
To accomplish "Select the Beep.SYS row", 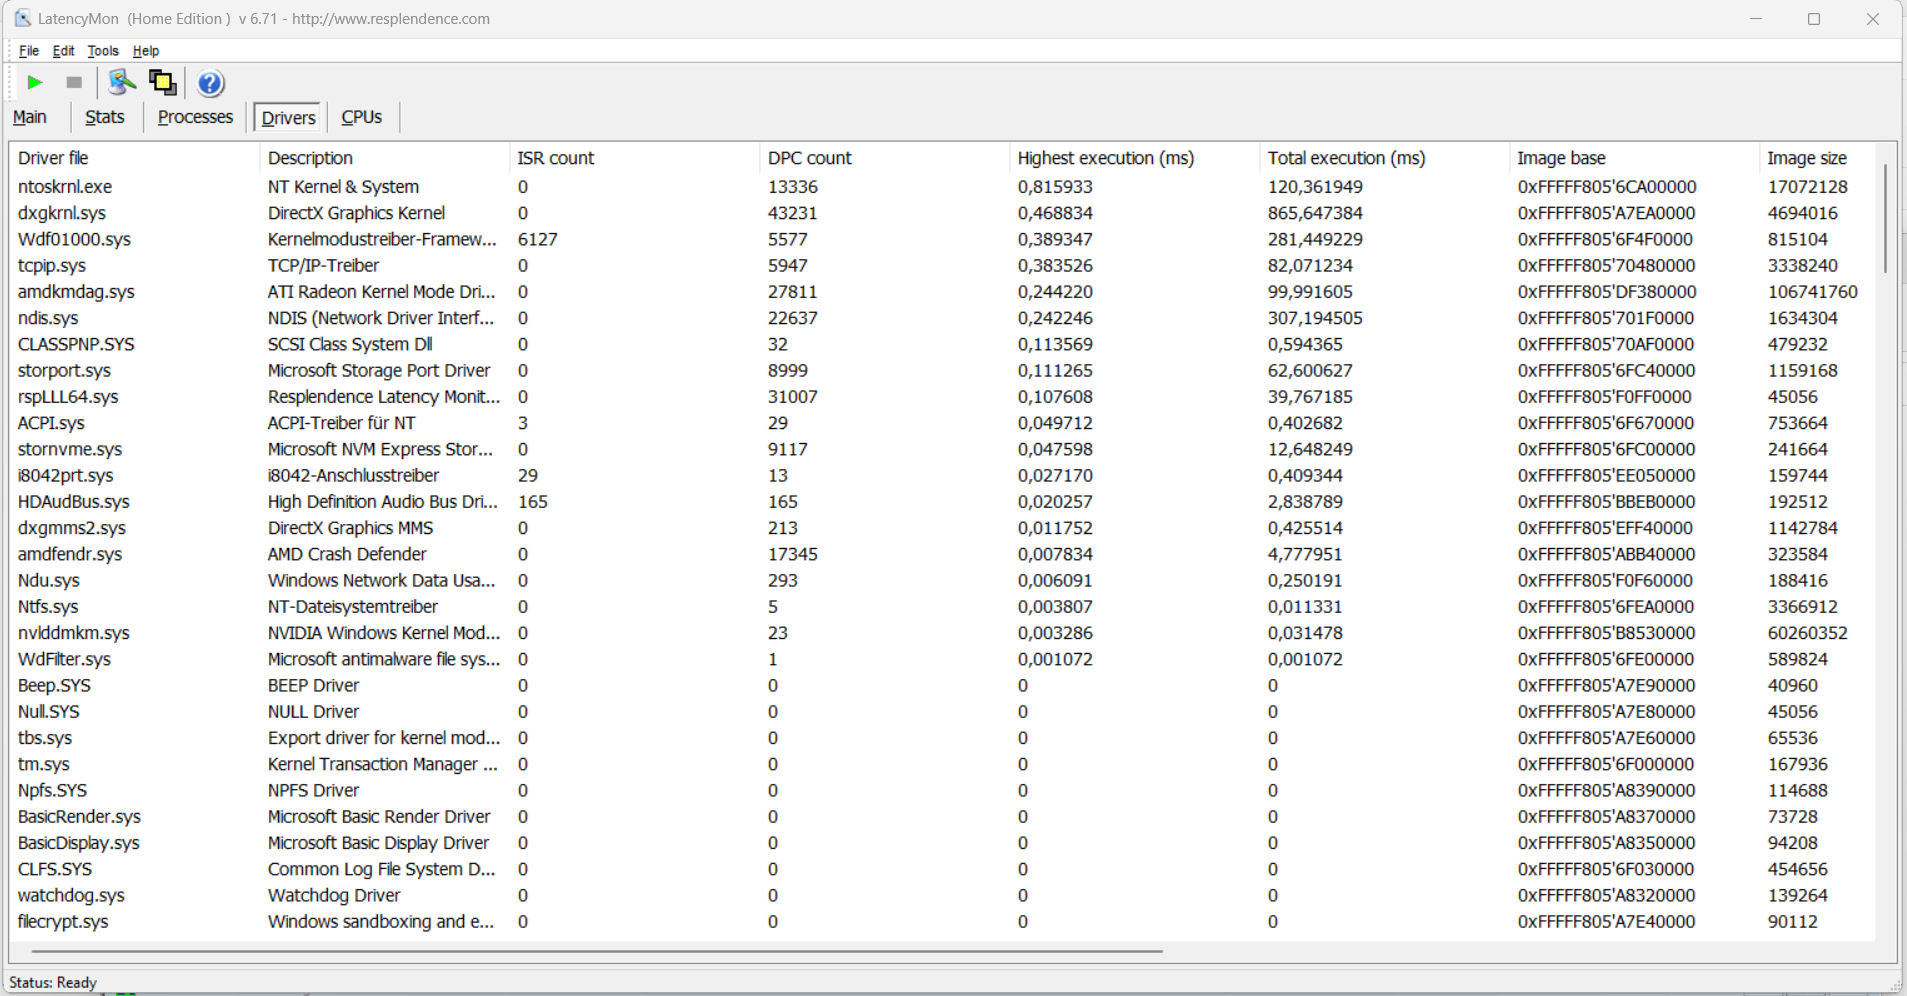I will (x=942, y=686).
